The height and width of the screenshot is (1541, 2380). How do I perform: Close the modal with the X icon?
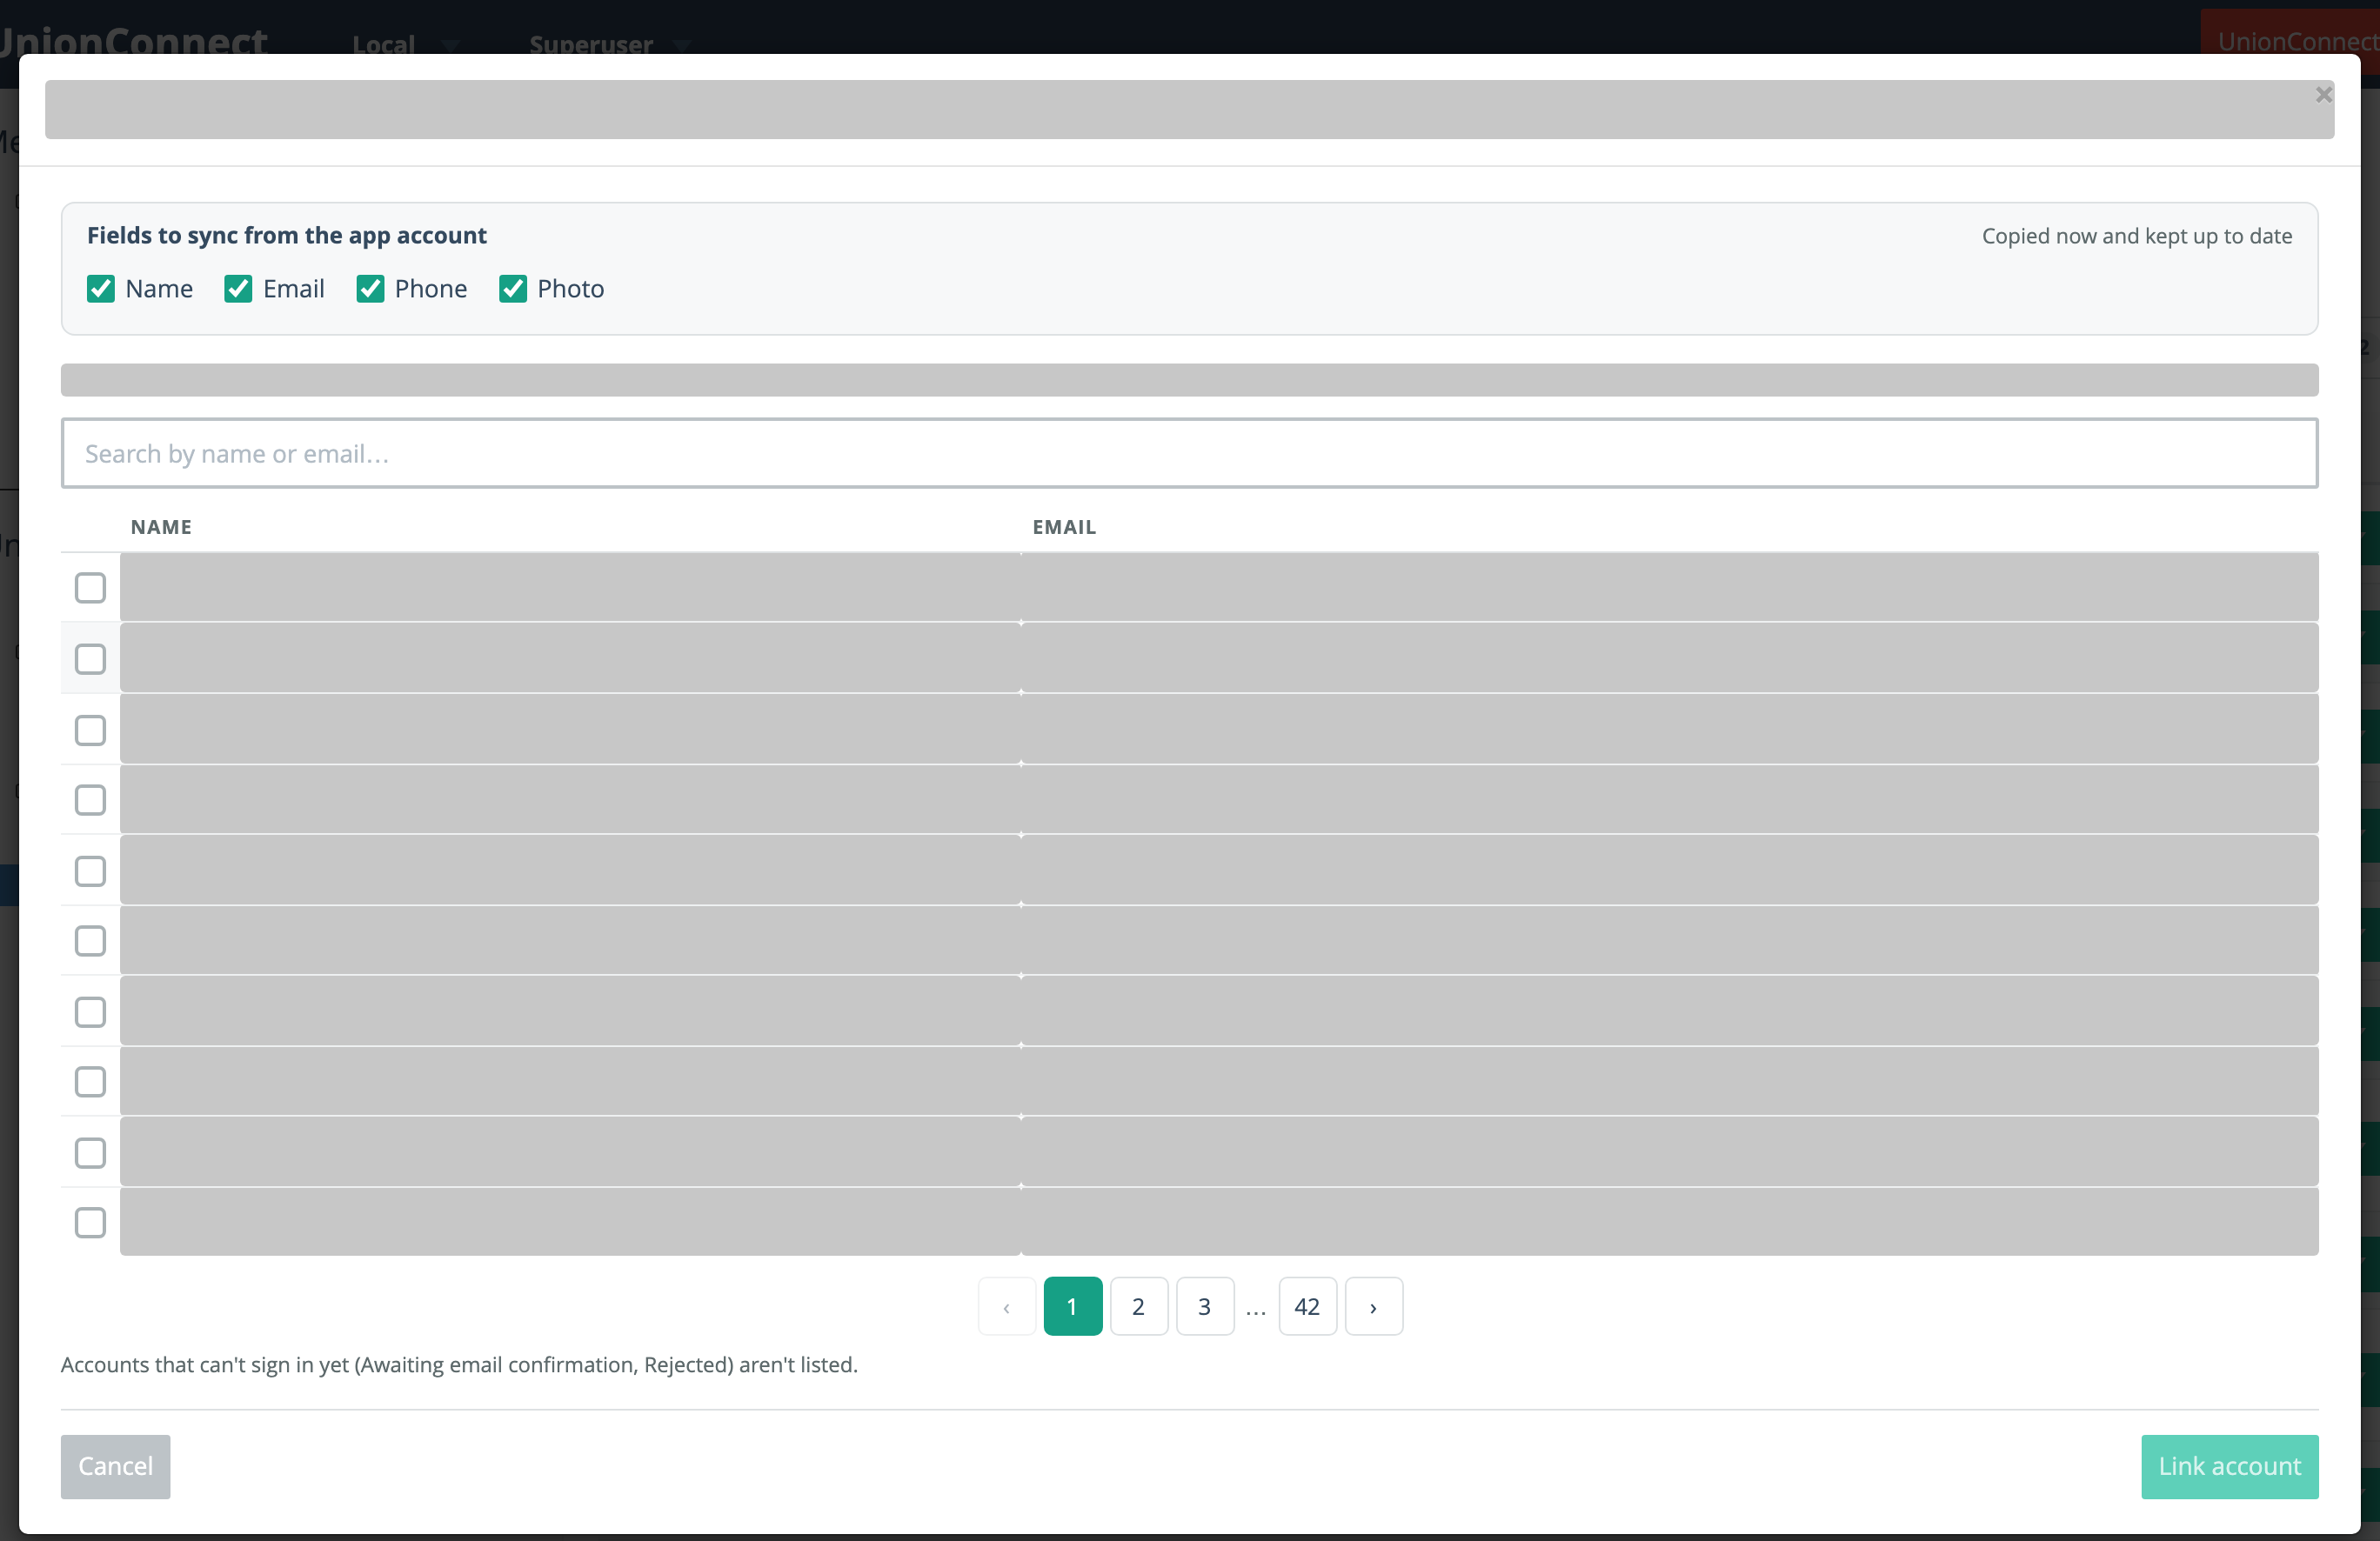(x=2323, y=95)
